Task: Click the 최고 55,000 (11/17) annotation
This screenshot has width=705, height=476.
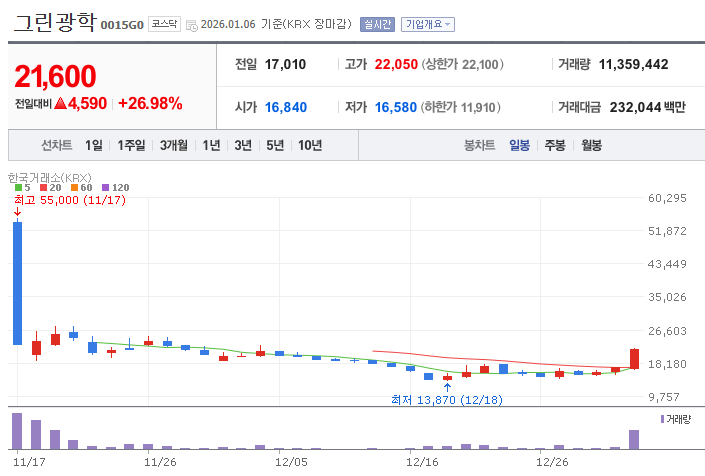Action: coord(70,200)
